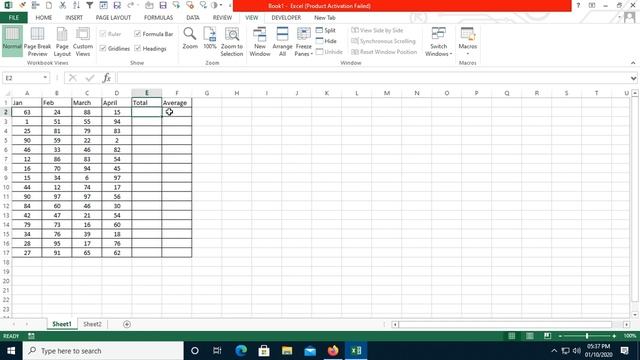Set zoom to 100%
The image size is (640, 360).
pos(210,38)
